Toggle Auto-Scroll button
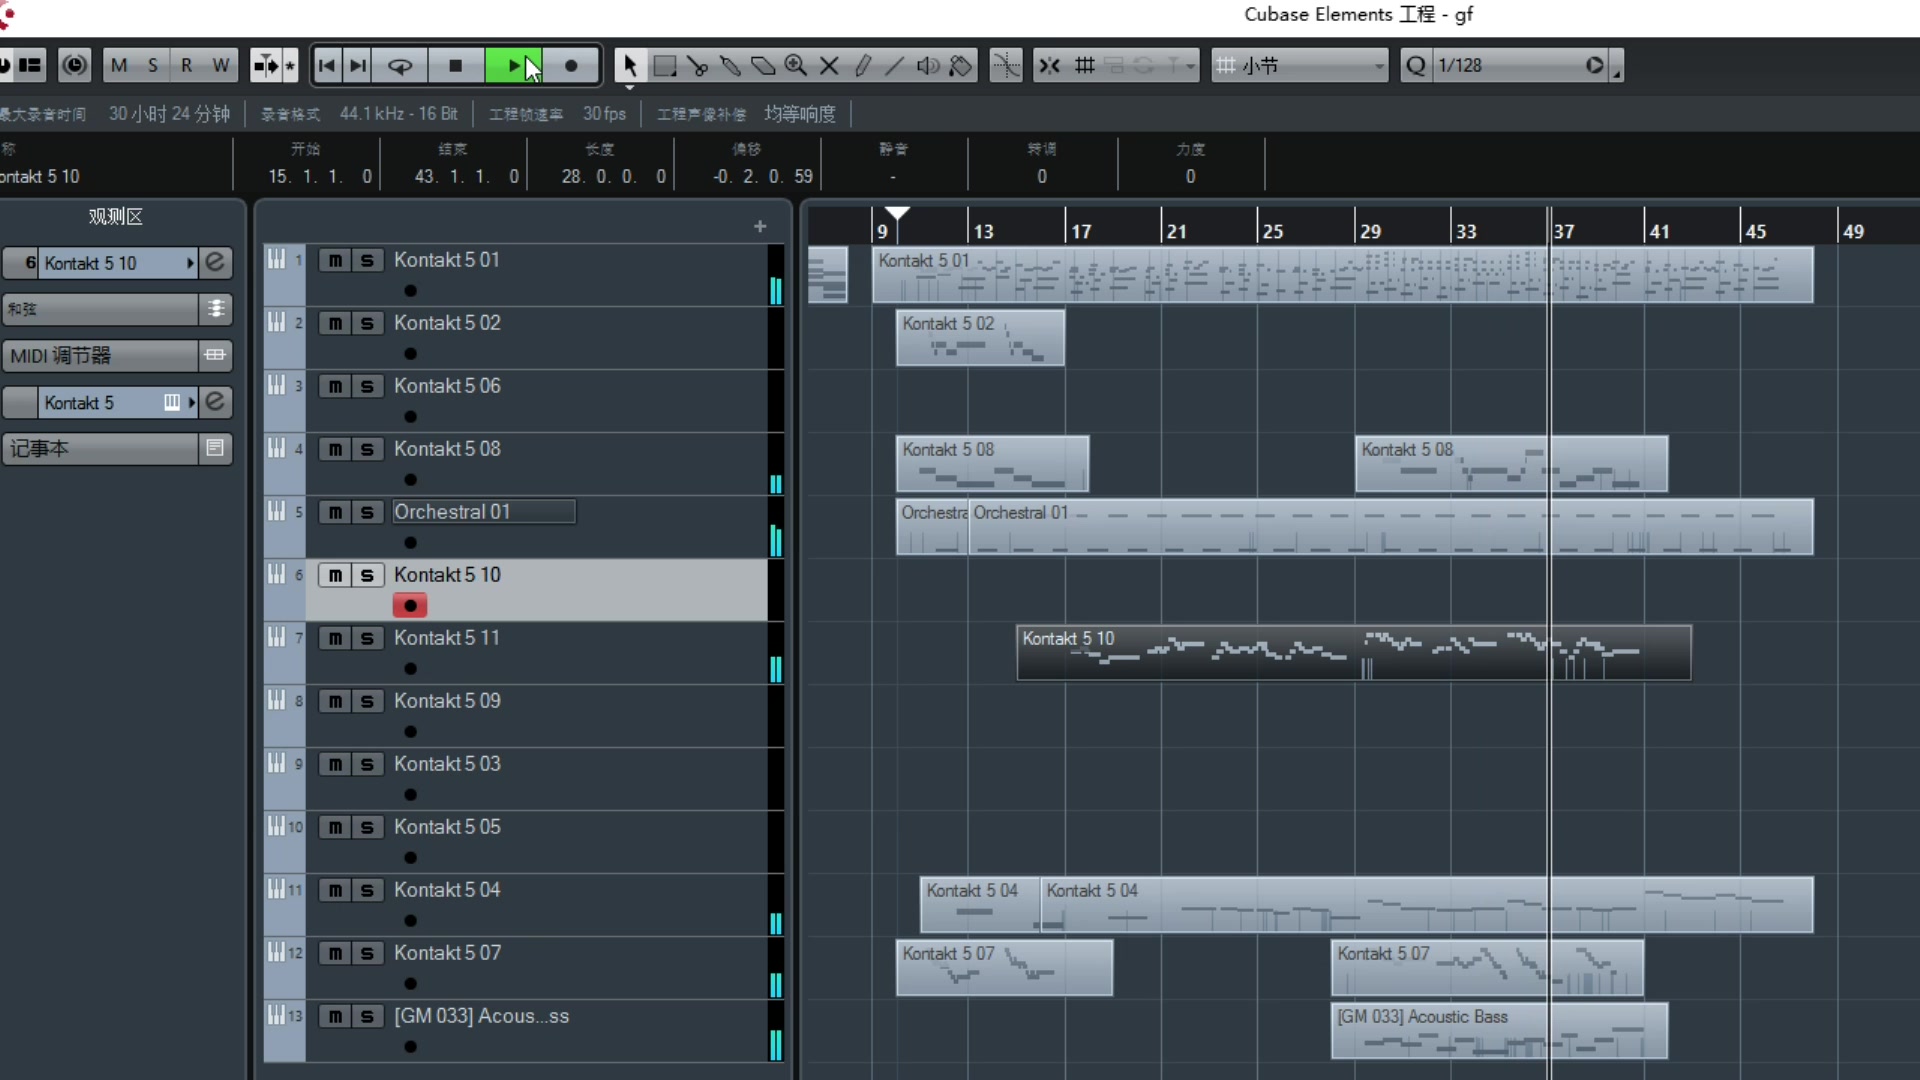 tap(266, 66)
